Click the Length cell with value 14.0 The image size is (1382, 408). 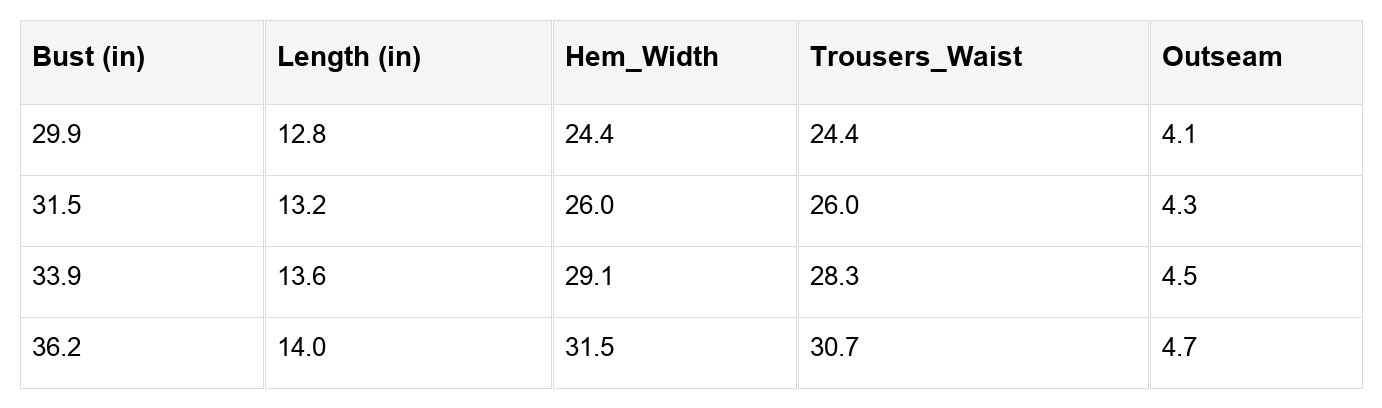tap(302, 347)
